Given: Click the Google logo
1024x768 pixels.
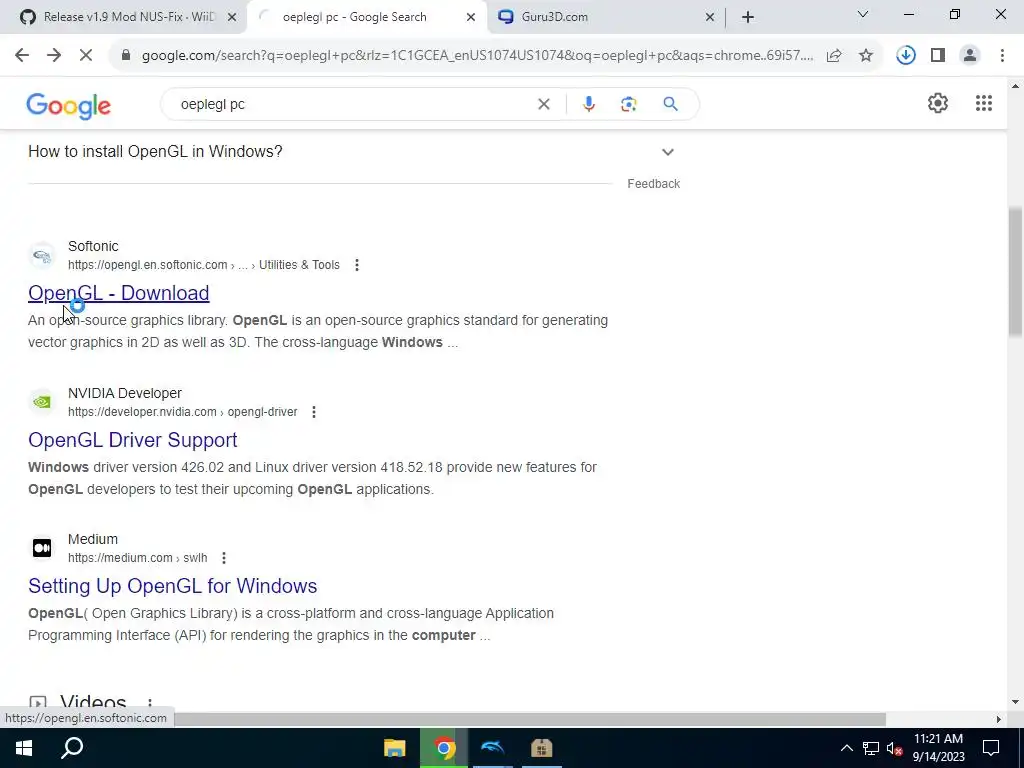Looking at the screenshot, I should click(69, 105).
